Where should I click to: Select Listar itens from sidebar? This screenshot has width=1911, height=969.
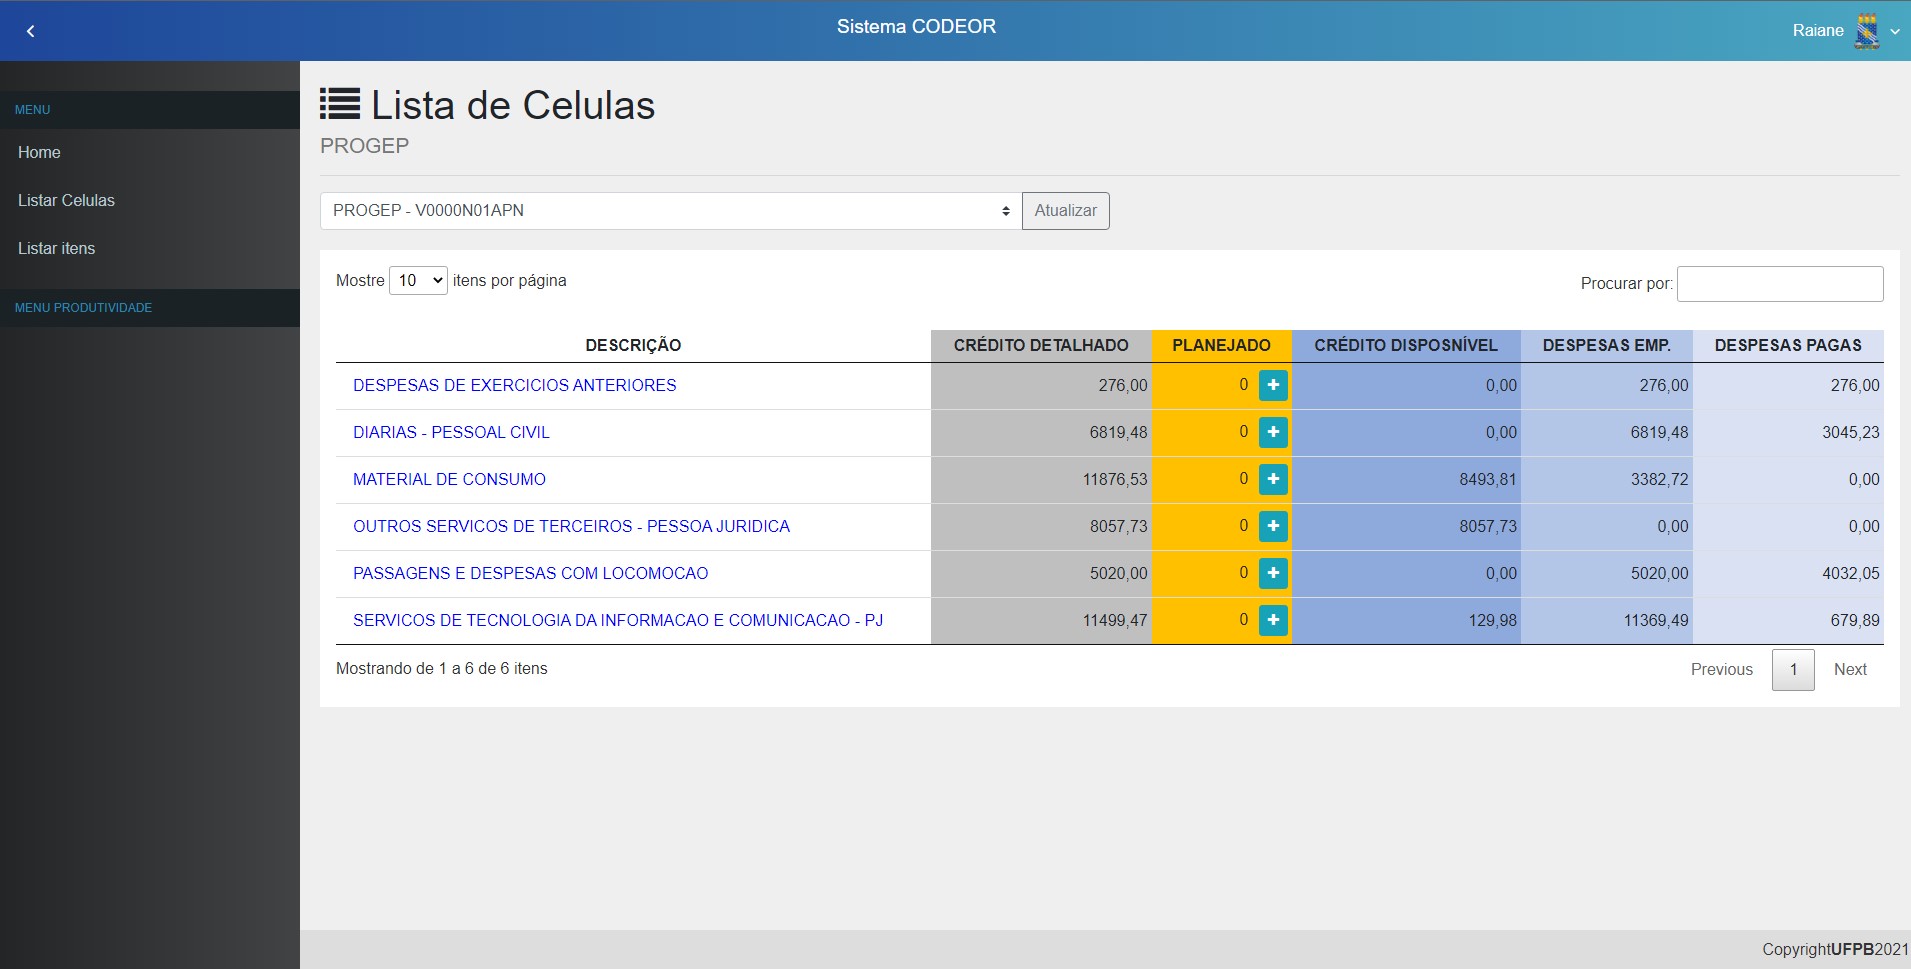point(56,249)
